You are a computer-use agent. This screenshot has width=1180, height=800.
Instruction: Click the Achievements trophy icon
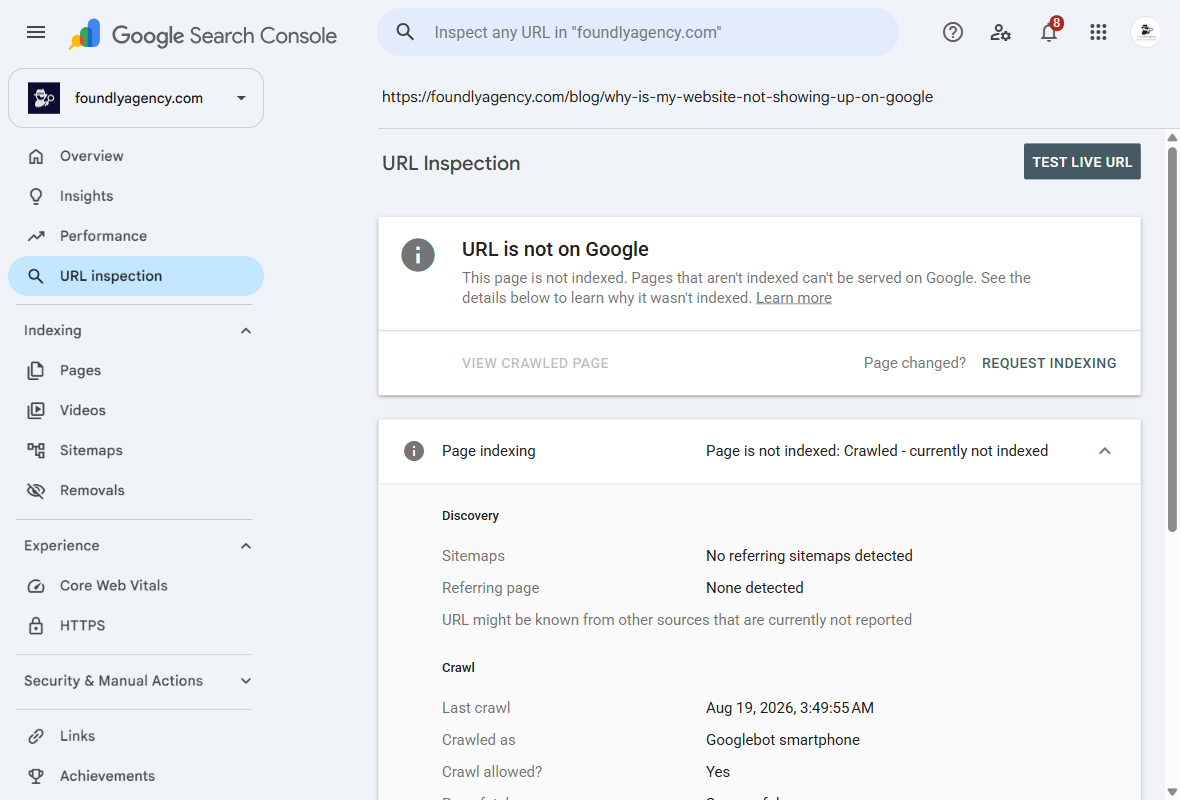pos(35,777)
